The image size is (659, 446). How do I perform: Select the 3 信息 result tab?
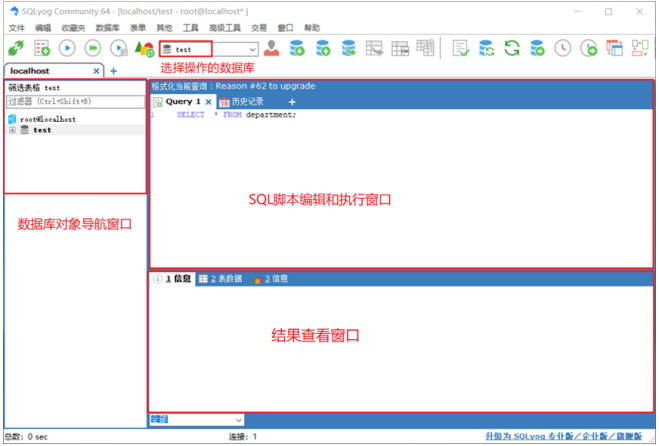pyautogui.click(x=271, y=279)
